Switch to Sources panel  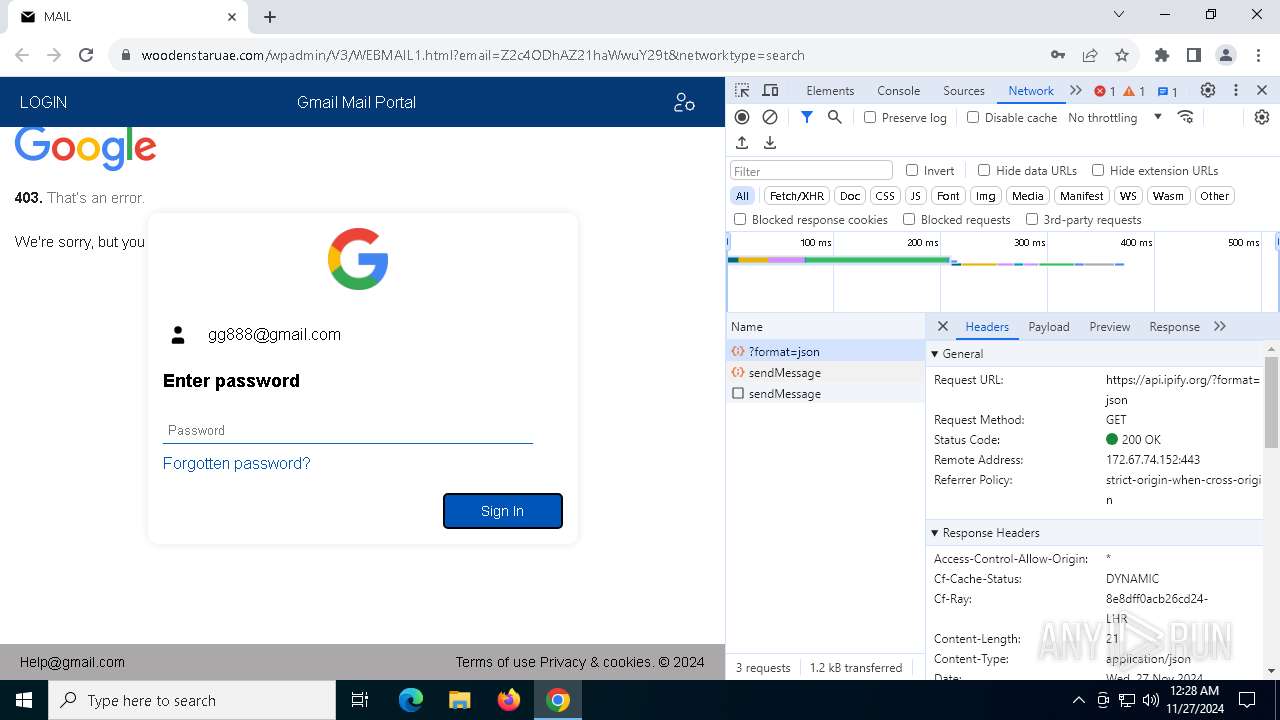click(x=964, y=90)
